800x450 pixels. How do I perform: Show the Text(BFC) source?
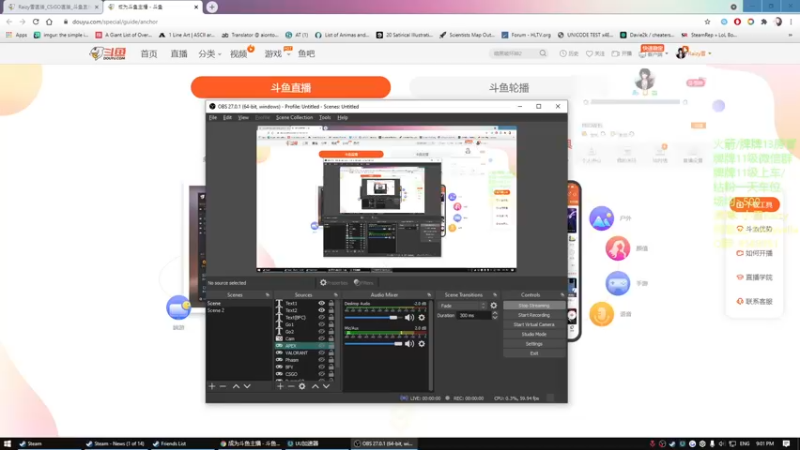point(321,317)
